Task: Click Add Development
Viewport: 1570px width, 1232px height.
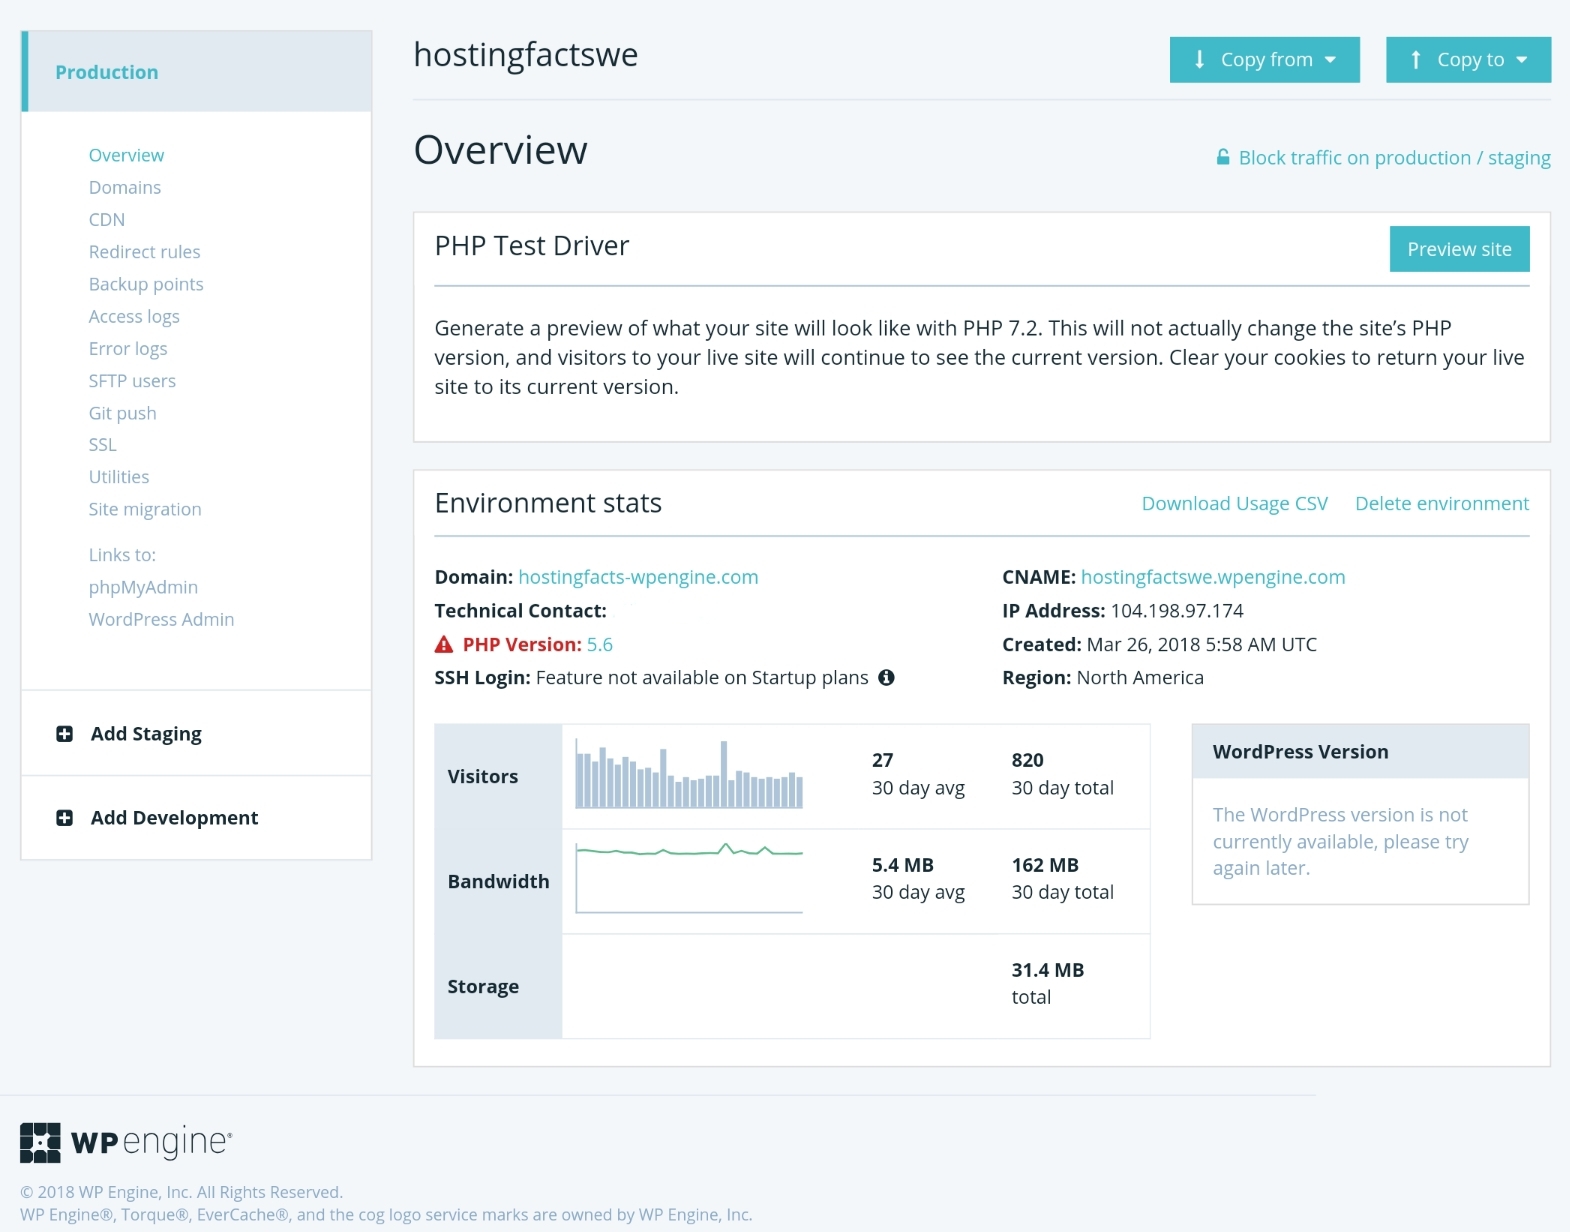Action: tap(174, 818)
